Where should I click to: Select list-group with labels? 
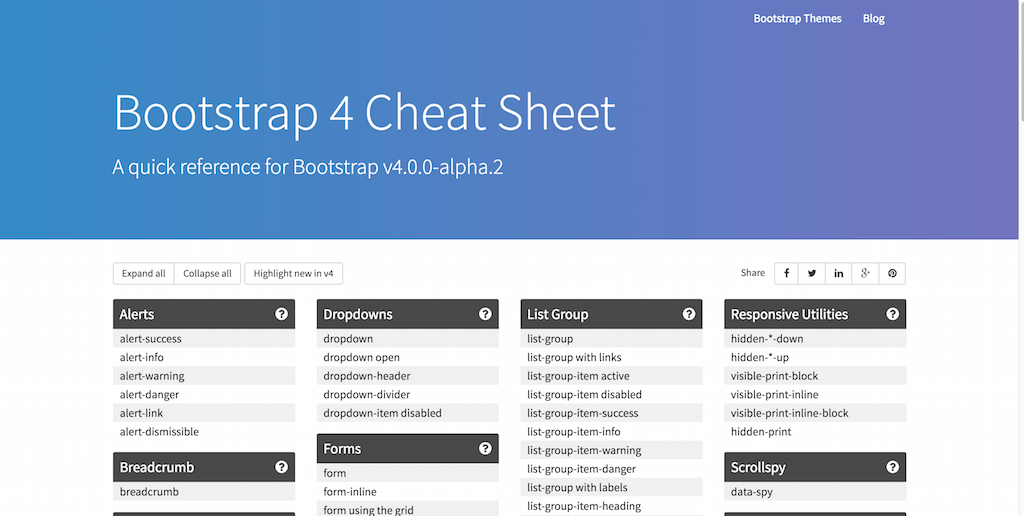coord(611,487)
